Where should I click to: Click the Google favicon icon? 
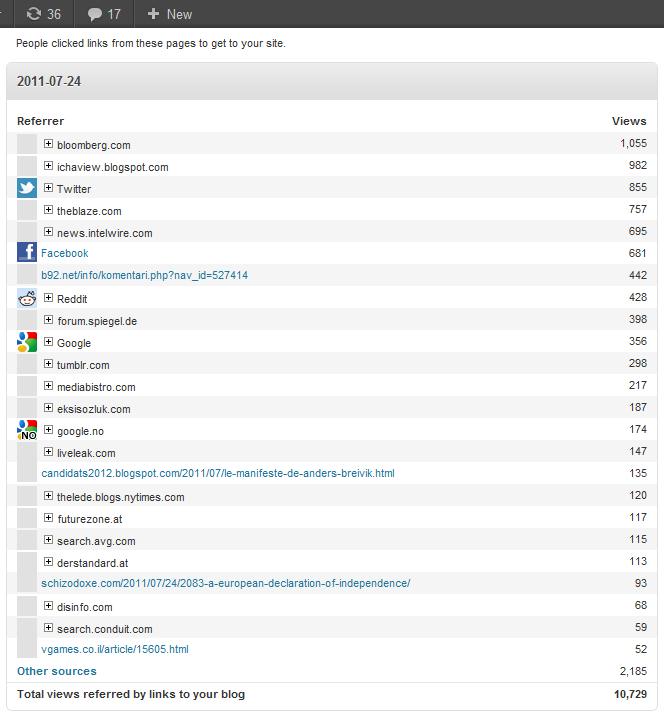[27, 342]
